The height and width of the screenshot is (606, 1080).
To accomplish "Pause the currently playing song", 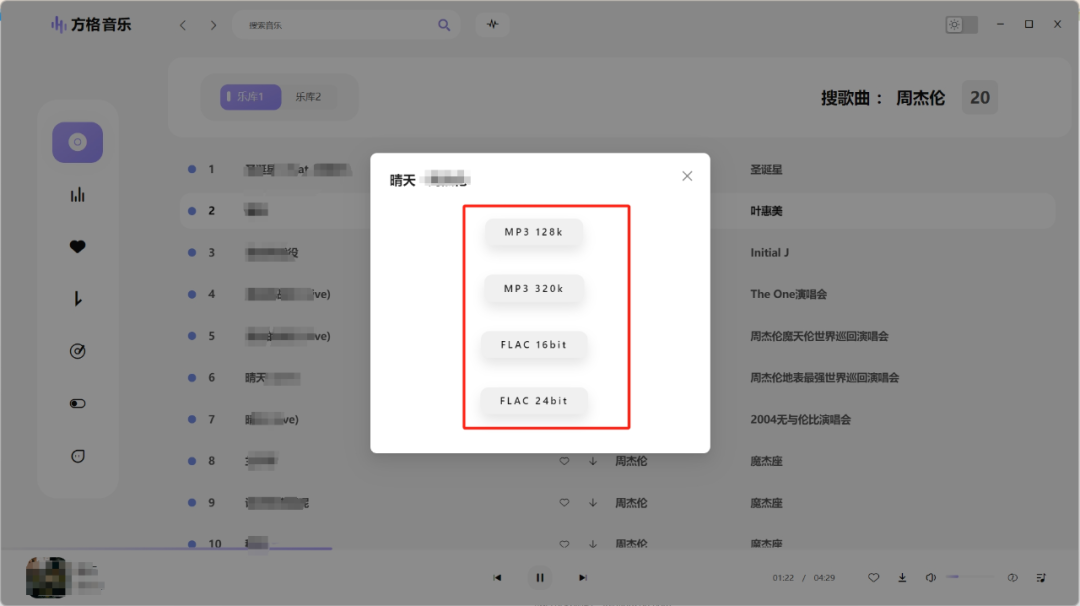I will (540, 577).
